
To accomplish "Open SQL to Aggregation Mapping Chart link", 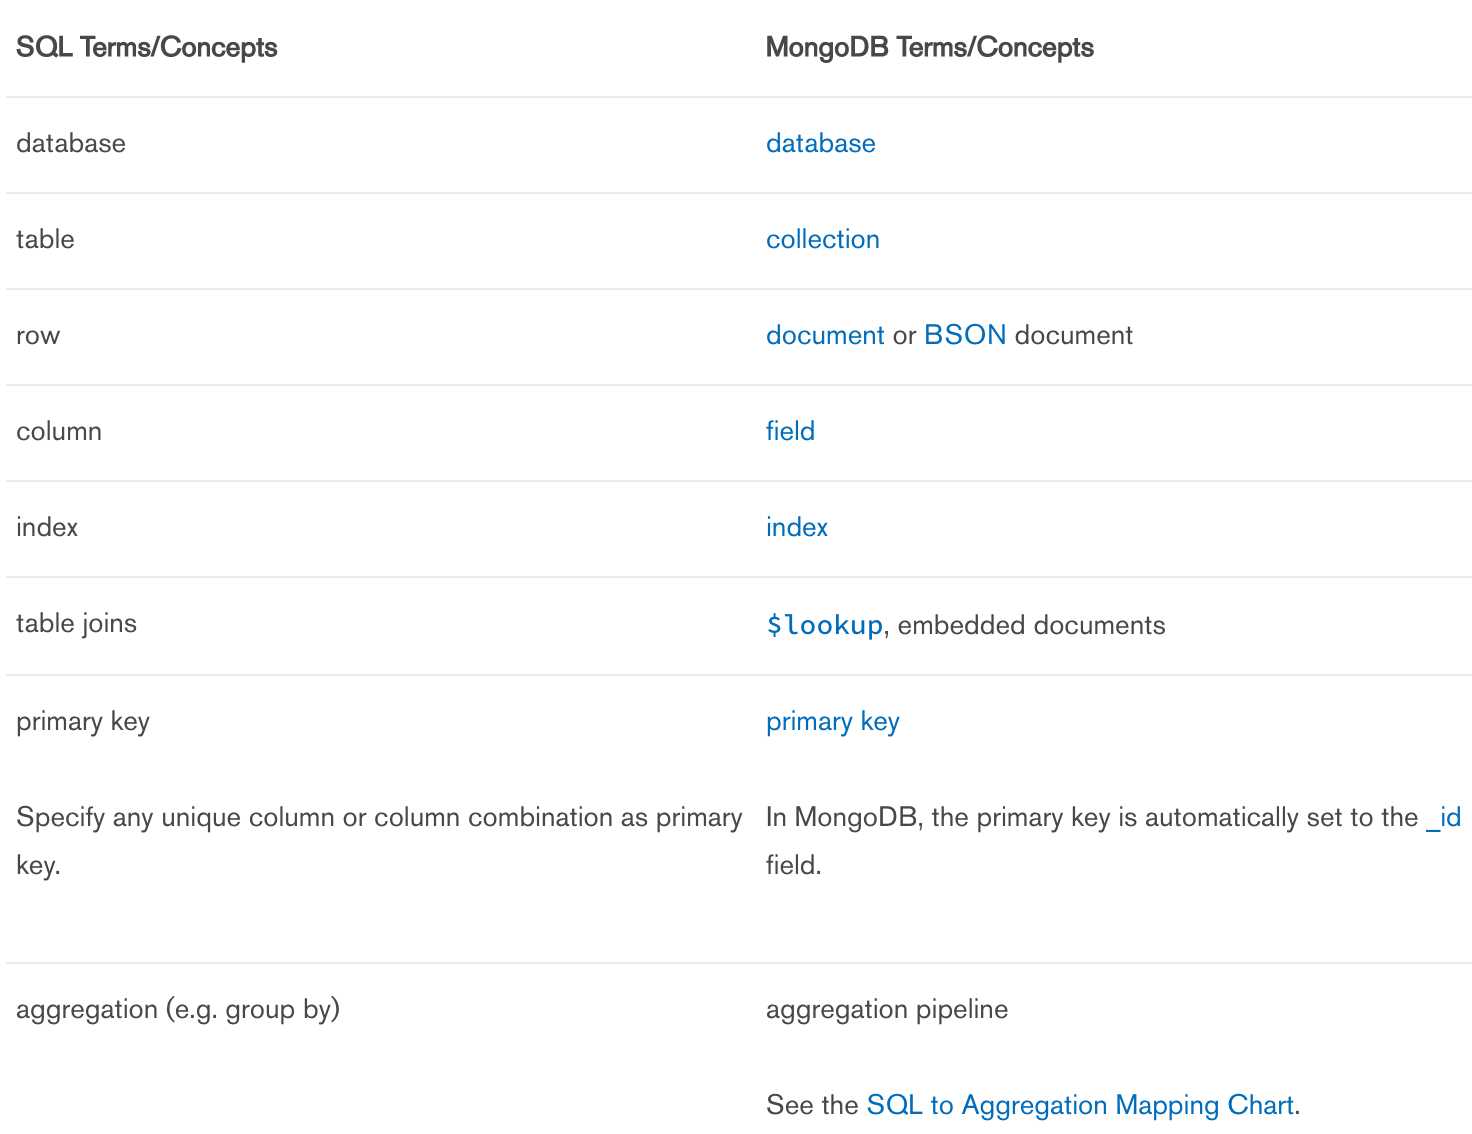I will pos(1079,1105).
